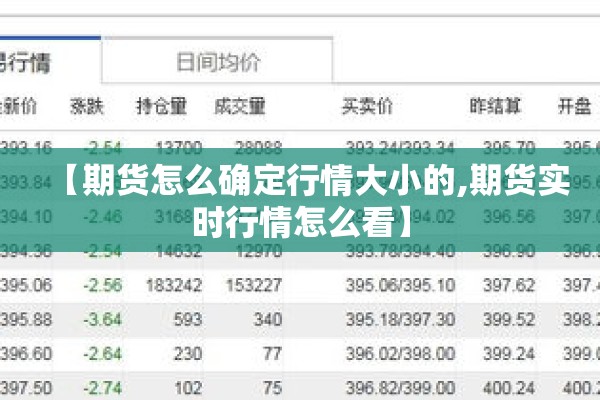
Task: Click the 开盘 column header
Action: 574,106
